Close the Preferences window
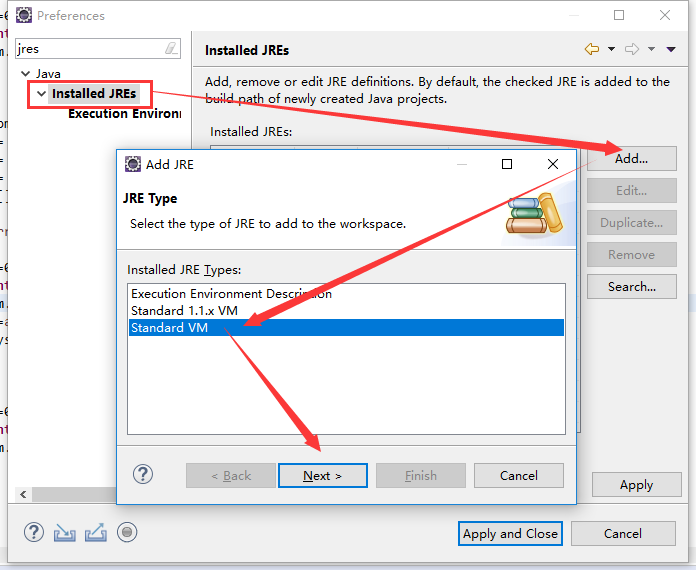Viewport: 696px width, 570px height. click(x=664, y=16)
